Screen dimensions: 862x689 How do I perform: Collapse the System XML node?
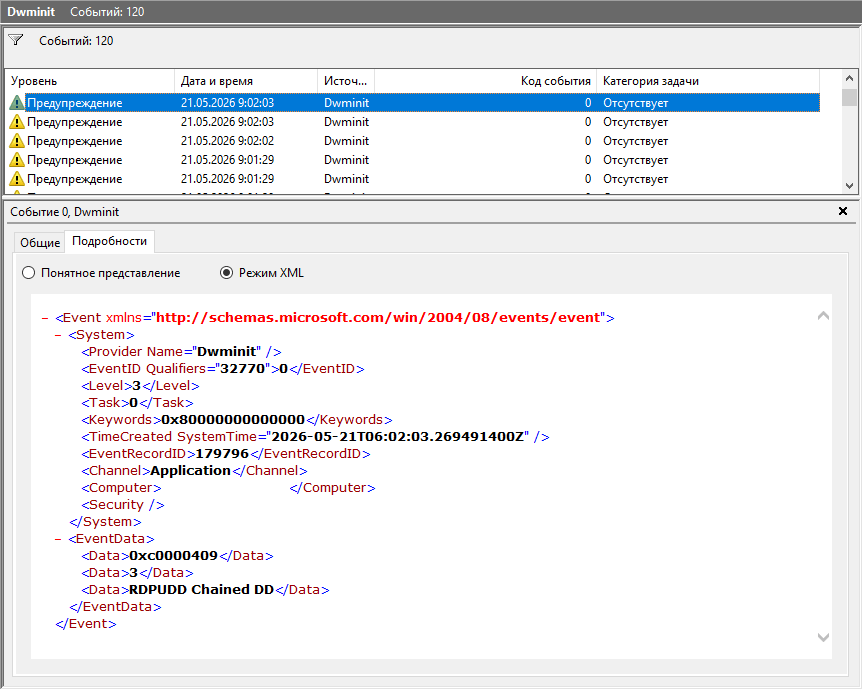pos(58,335)
